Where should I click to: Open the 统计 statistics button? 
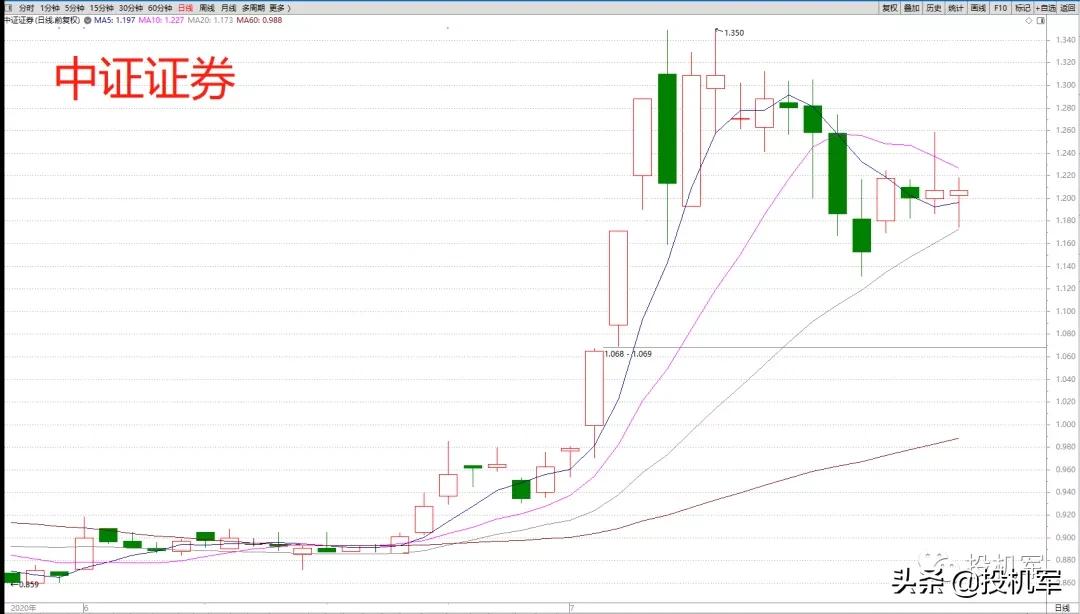point(956,8)
